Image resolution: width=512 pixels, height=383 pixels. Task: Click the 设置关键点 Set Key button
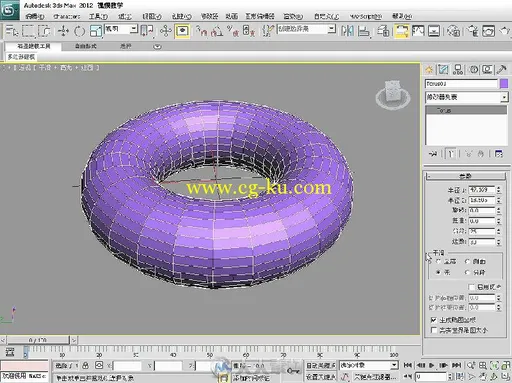[321, 377]
